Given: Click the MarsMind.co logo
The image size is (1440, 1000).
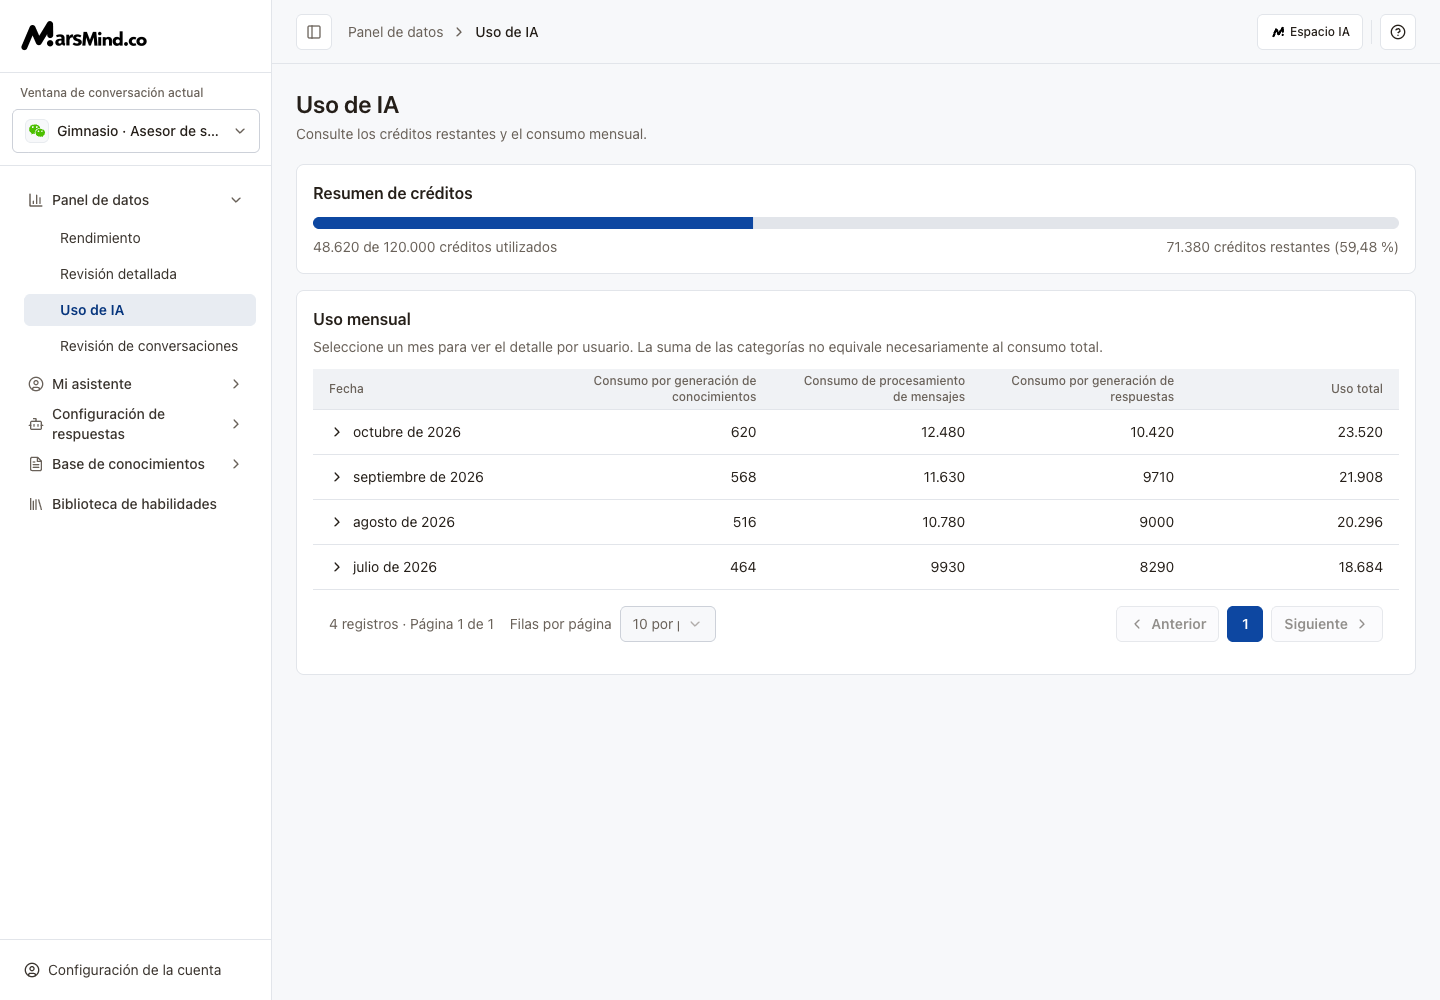Looking at the screenshot, I should [84, 36].
